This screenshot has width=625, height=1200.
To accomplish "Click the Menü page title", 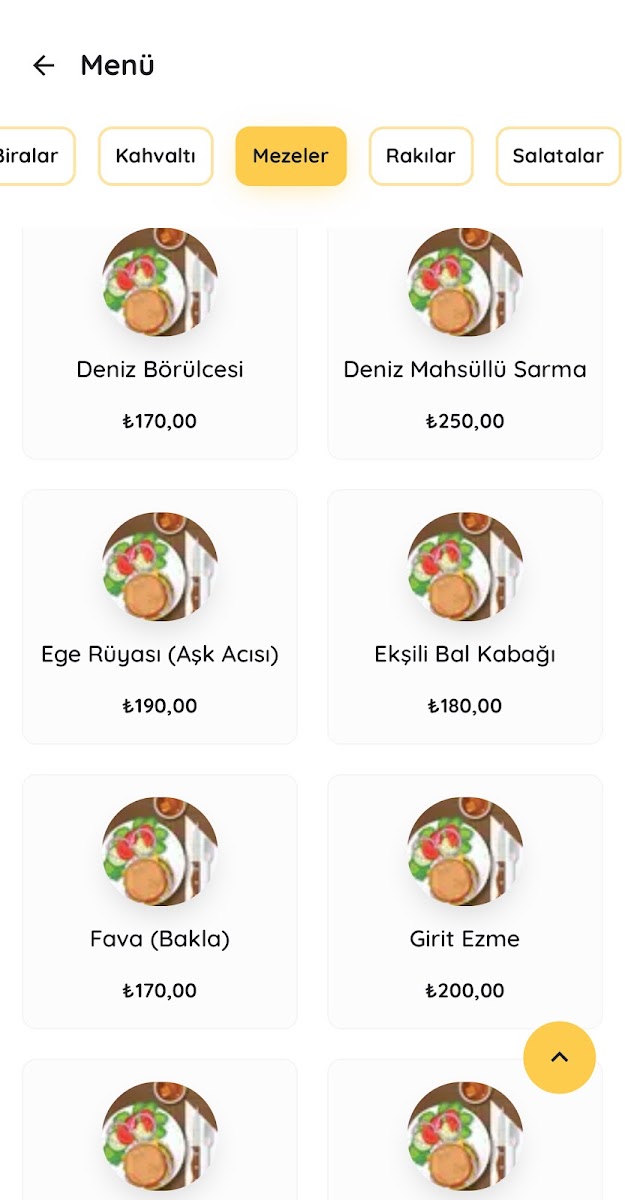I will (117, 66).
